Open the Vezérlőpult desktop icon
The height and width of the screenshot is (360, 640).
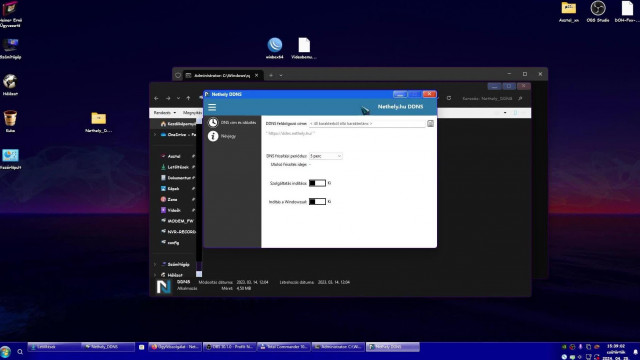pyautogui.click(x=10, y=158)
